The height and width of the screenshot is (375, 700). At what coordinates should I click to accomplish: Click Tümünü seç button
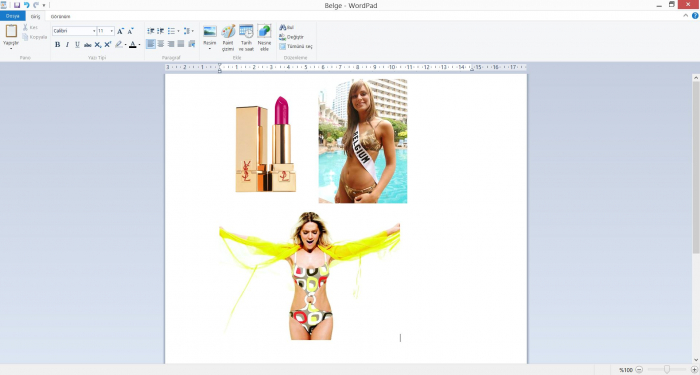tap(296, 46)
